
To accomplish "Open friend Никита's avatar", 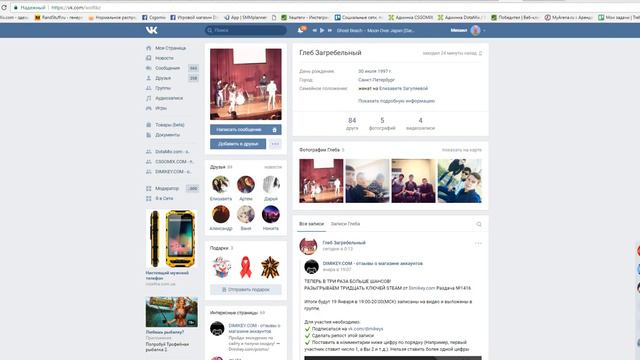I will [x=271, y=214].
